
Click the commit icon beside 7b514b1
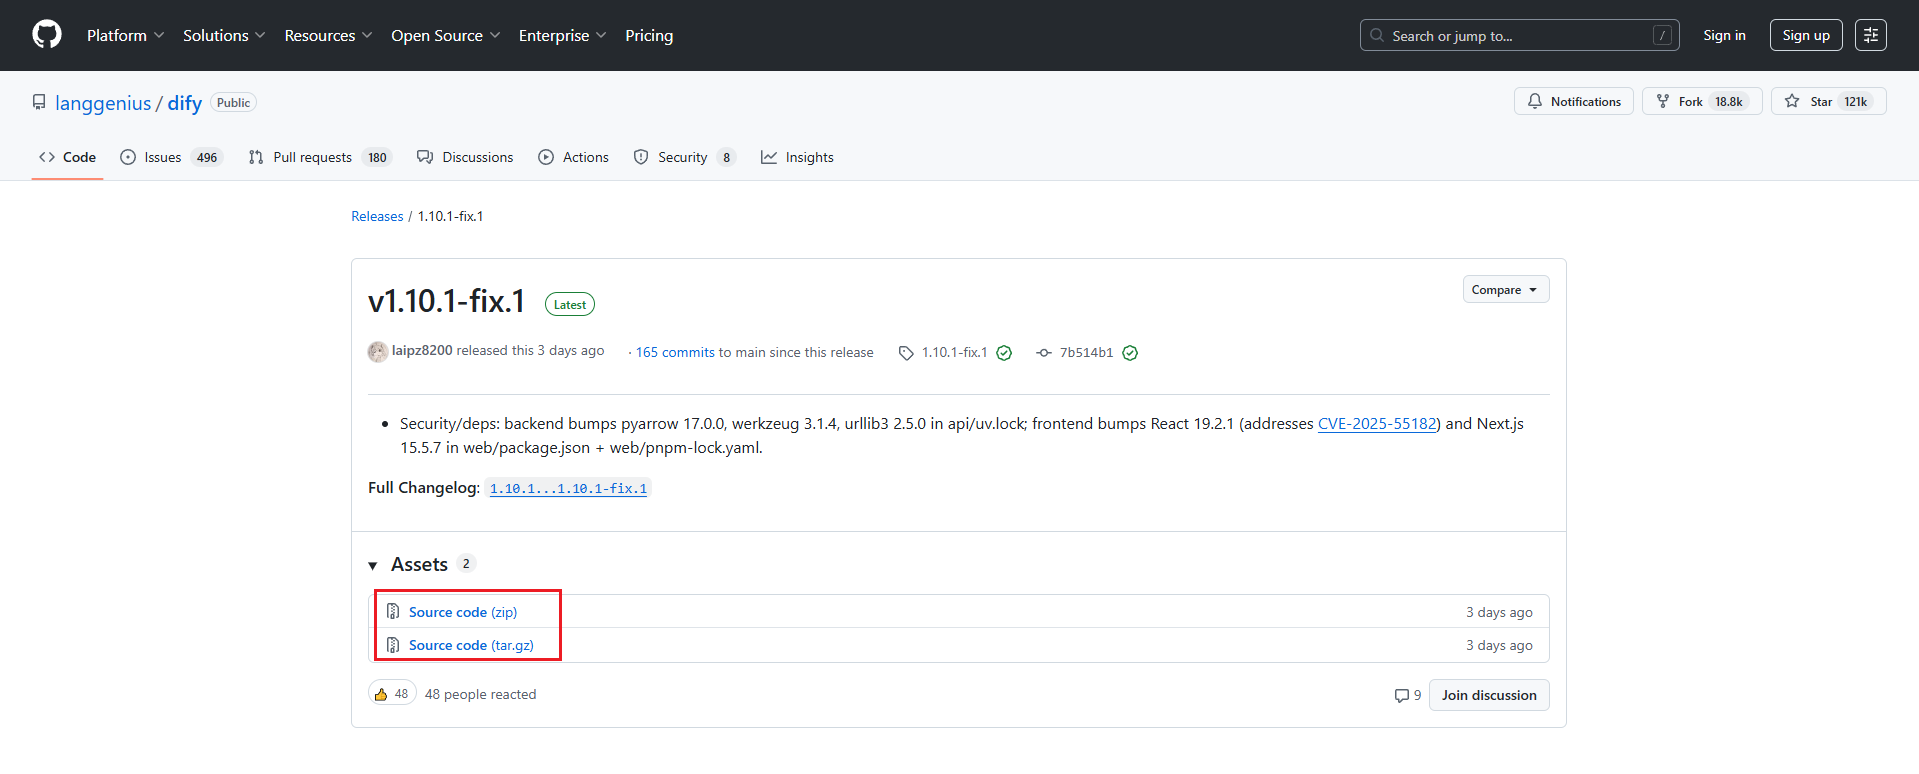click(1044, 353)
